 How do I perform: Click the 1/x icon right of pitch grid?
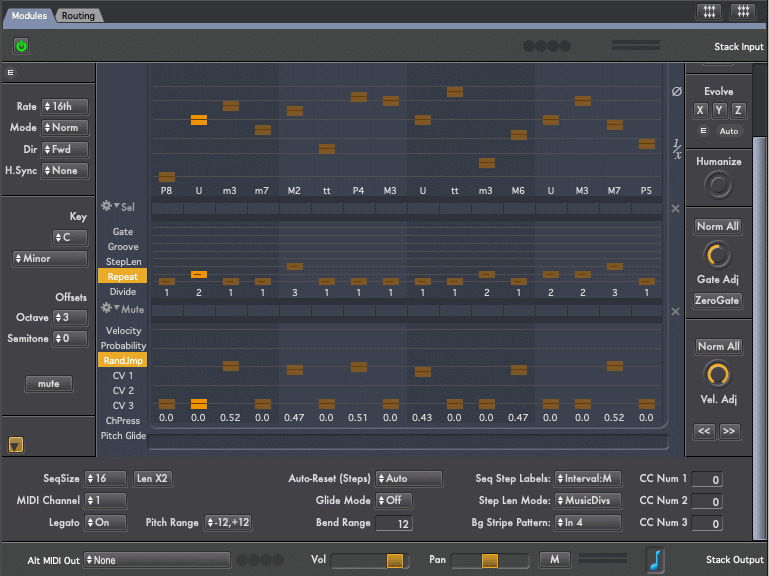tap(677, 149)
